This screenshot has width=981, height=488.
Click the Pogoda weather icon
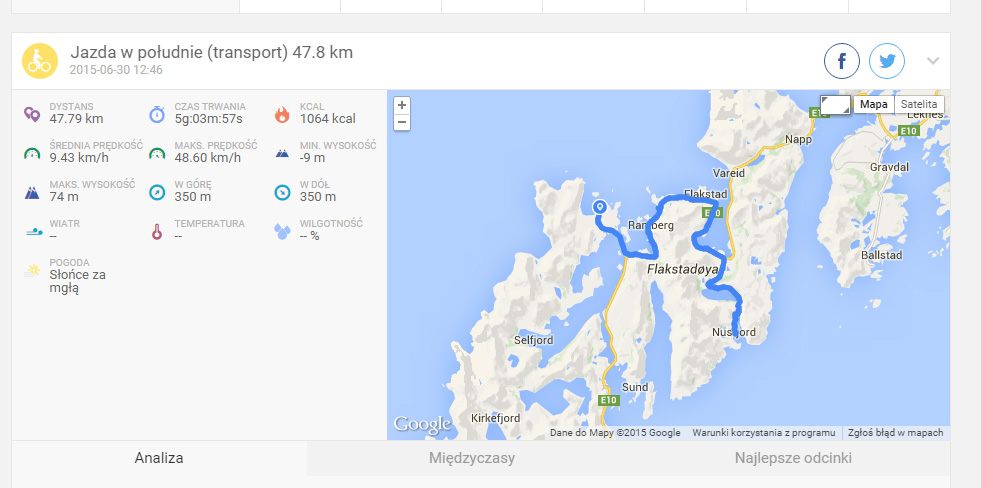32,271
